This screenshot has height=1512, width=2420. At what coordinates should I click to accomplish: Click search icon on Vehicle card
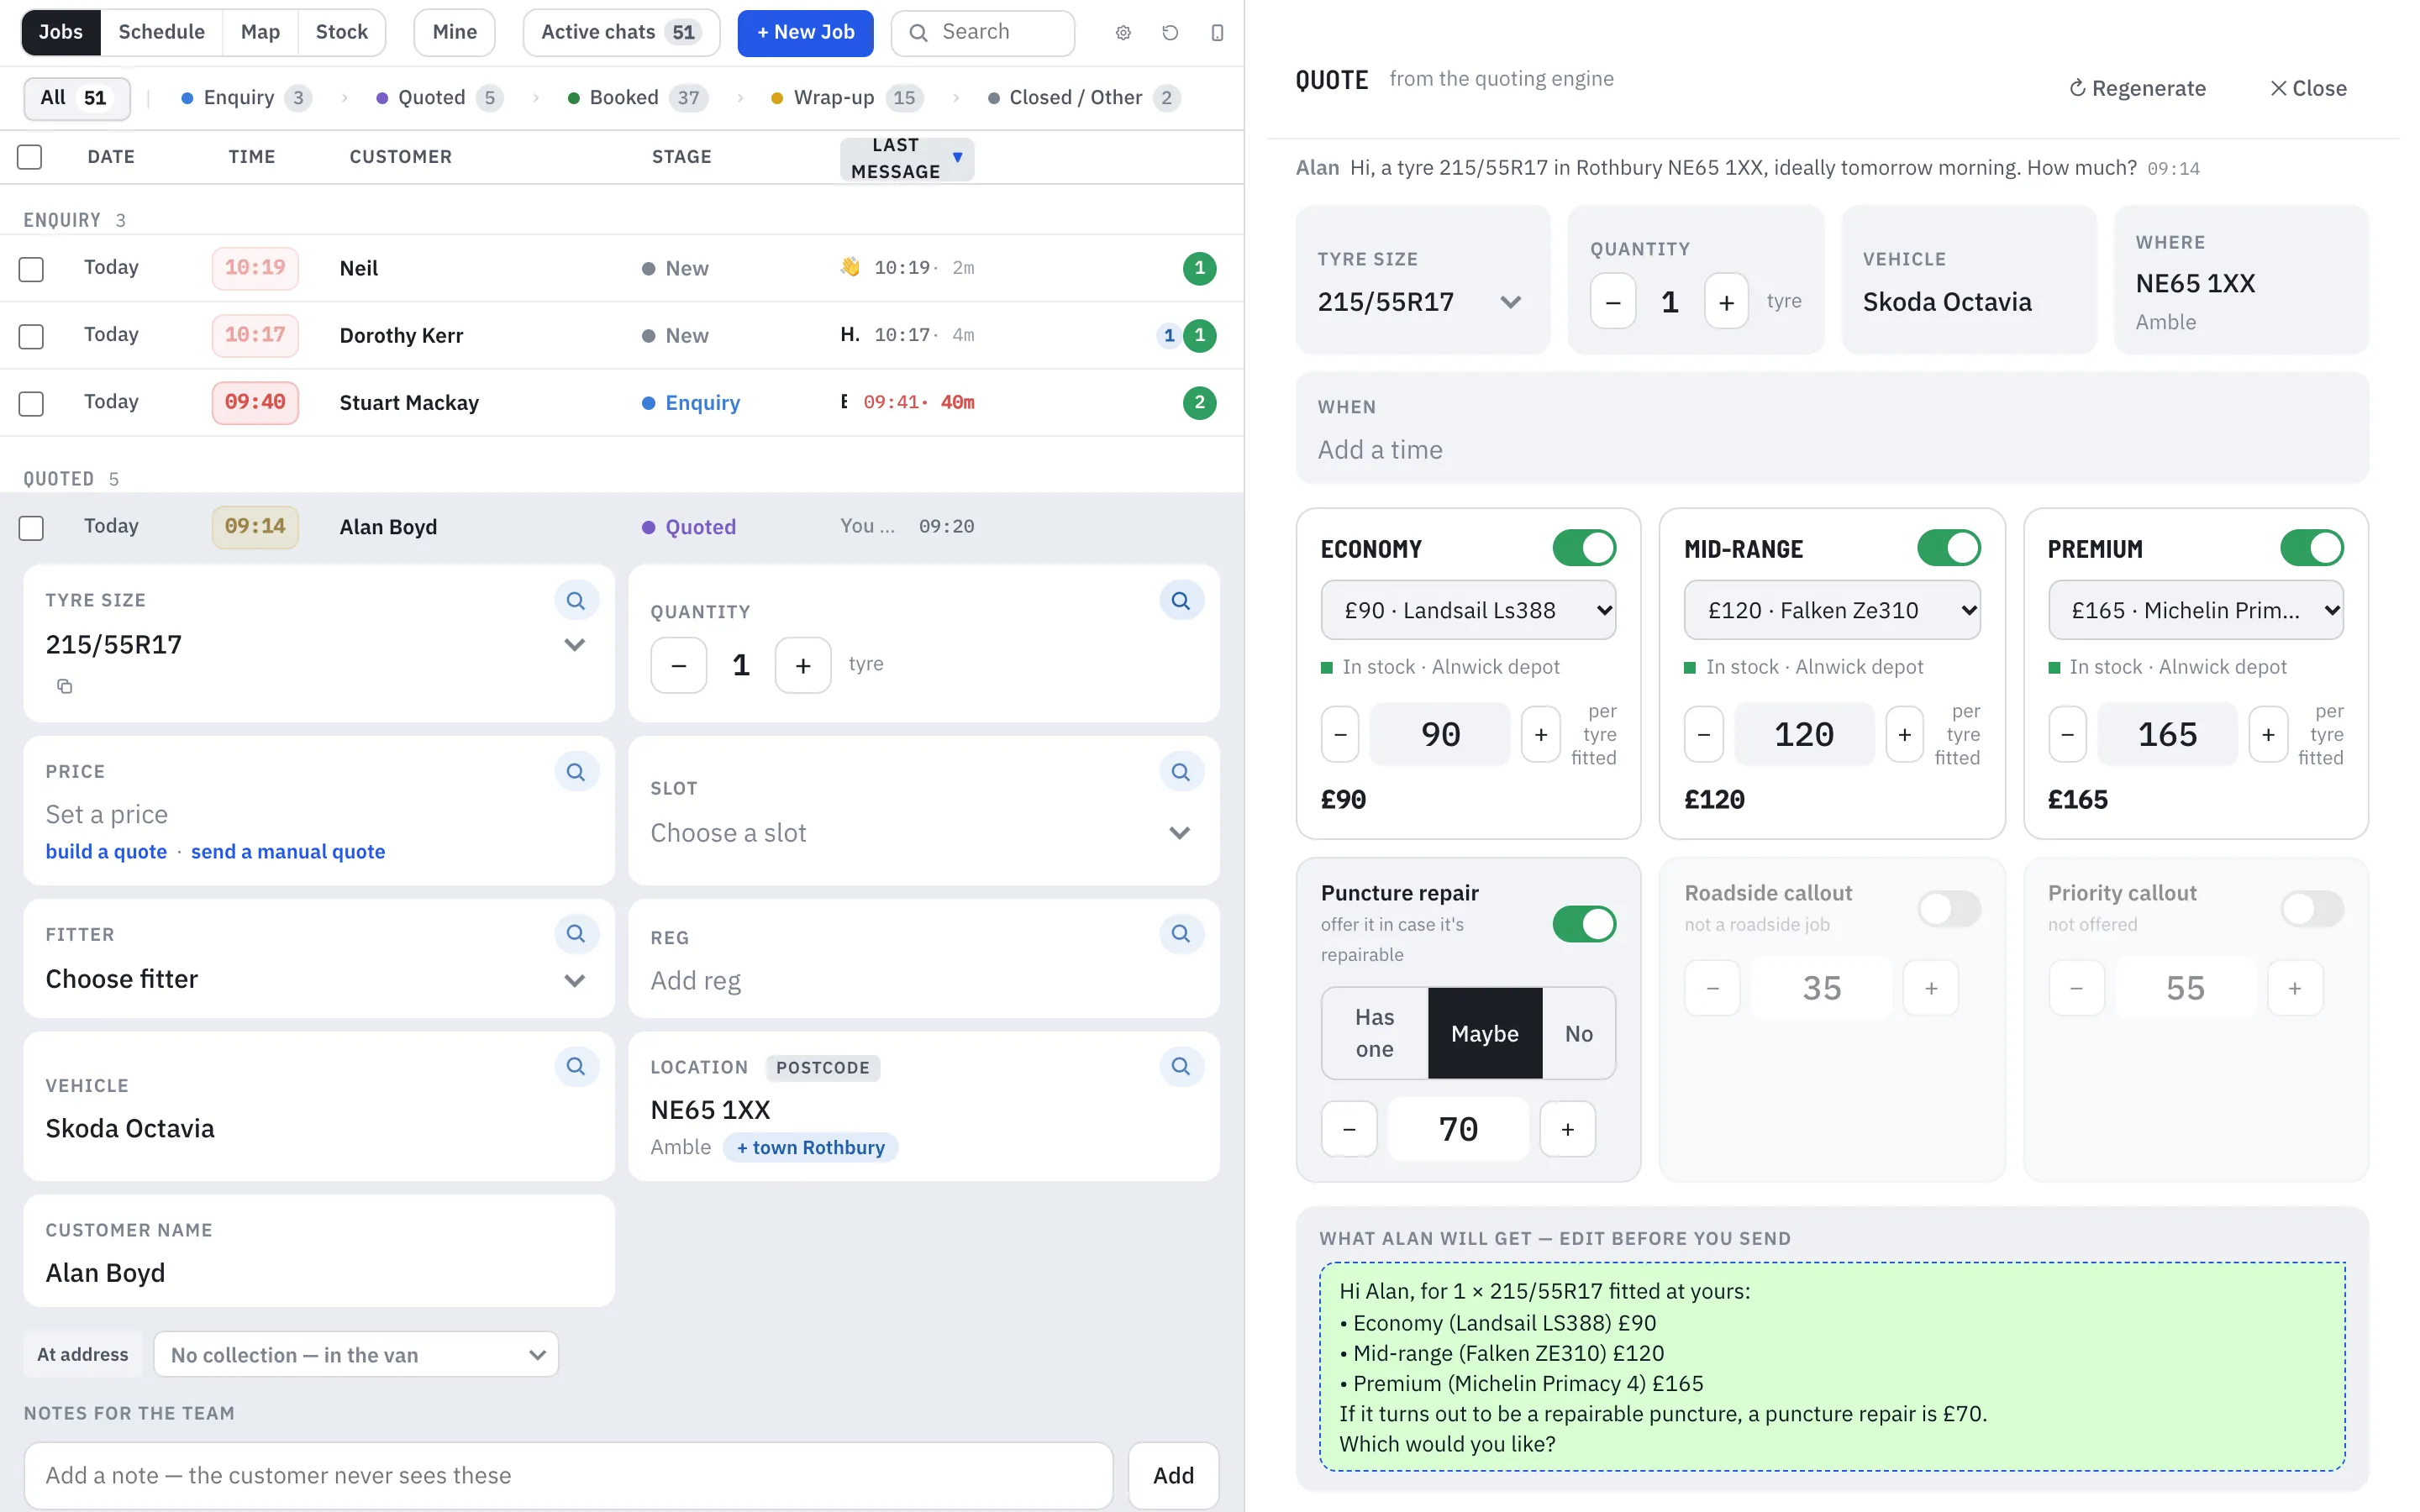[x=576, y=1066]
